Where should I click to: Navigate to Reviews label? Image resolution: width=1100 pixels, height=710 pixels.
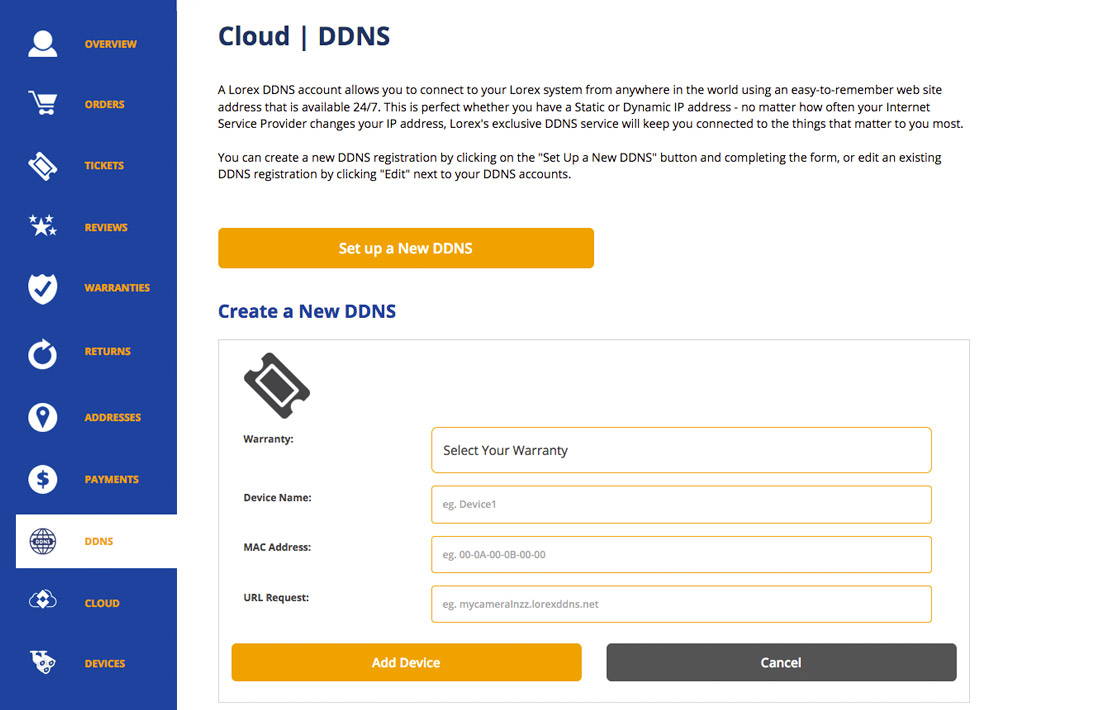[x=106, y=227]
